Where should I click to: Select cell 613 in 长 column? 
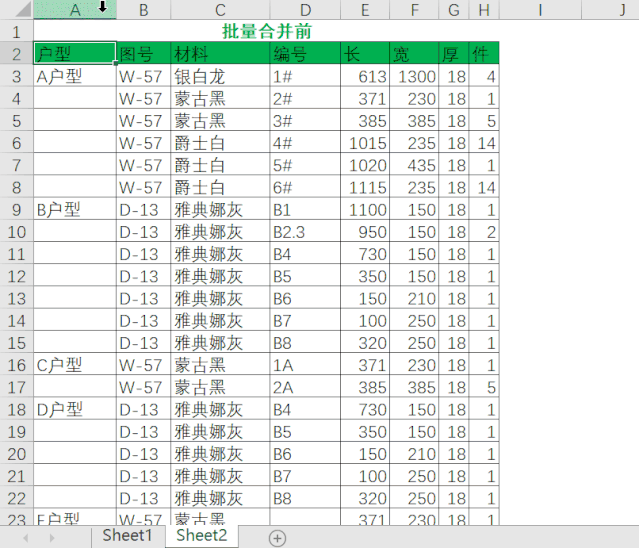[365, 76]
